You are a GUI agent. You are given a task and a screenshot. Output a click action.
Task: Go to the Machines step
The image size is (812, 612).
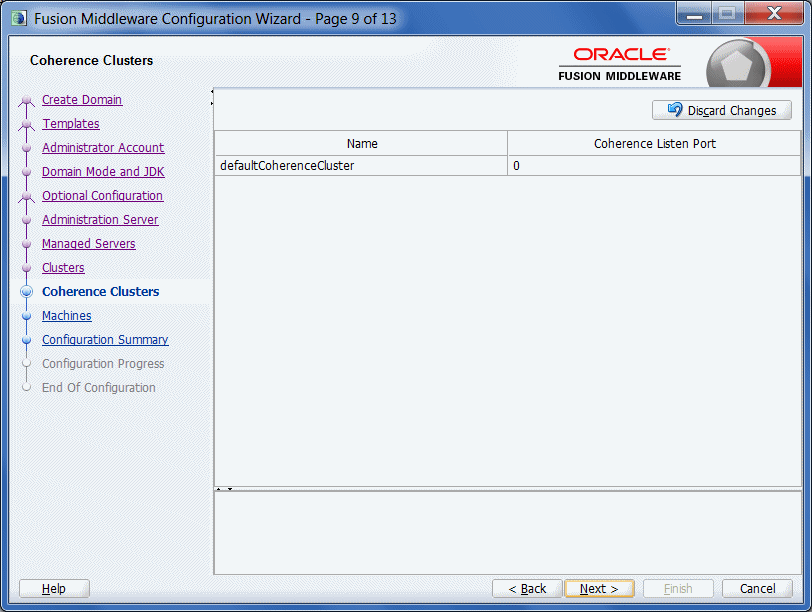pyautogui.click(x=67, y=315)
